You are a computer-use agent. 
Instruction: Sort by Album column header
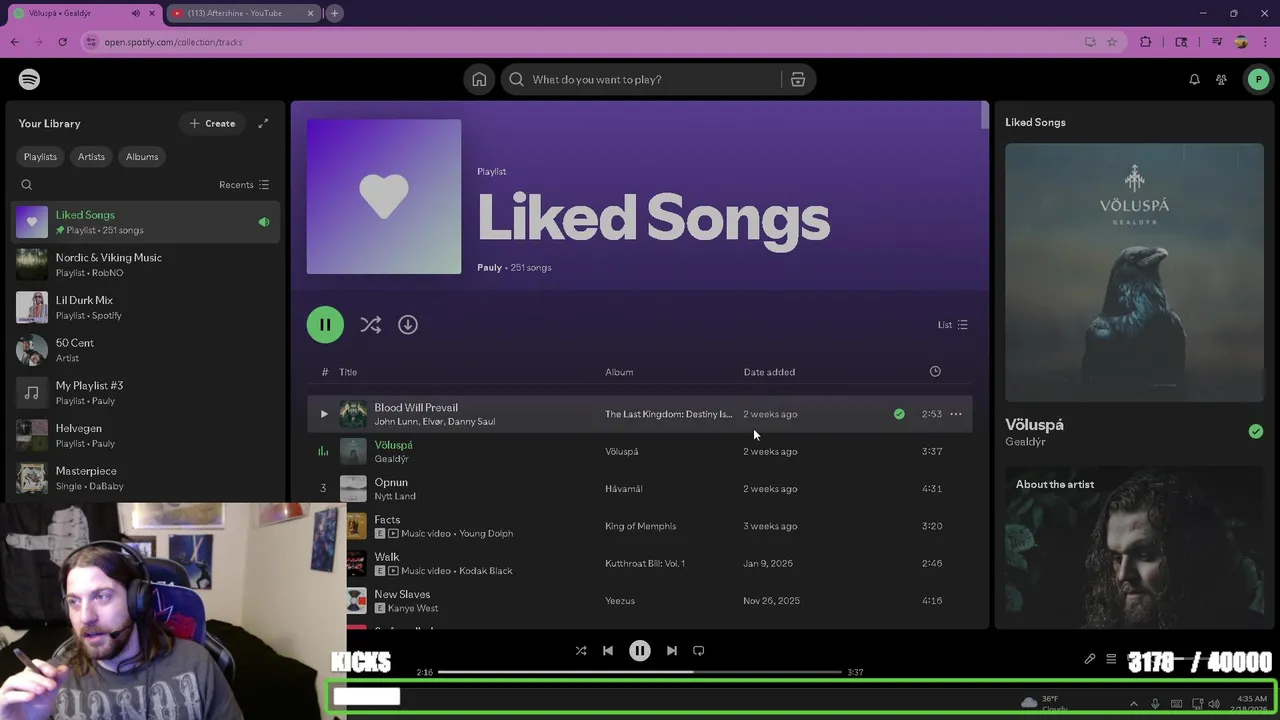click(x=619, y=372)
